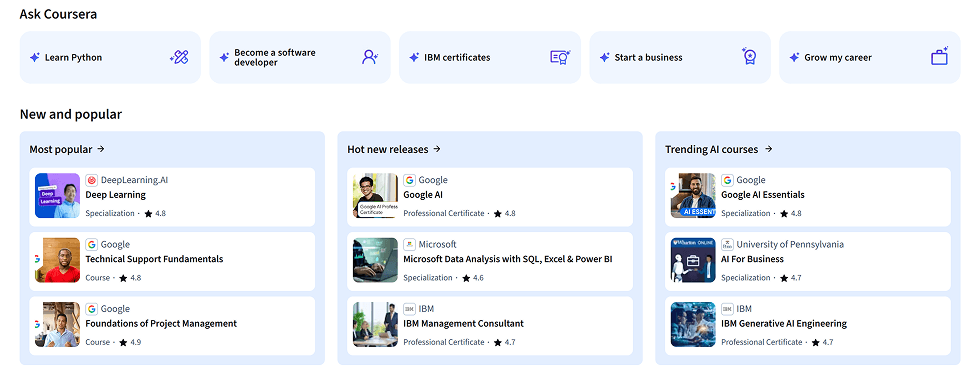This screenshot has height=384, width=976.
Task: Click the IBM Generative AI Engineering thumbnail
Action: 693,324
